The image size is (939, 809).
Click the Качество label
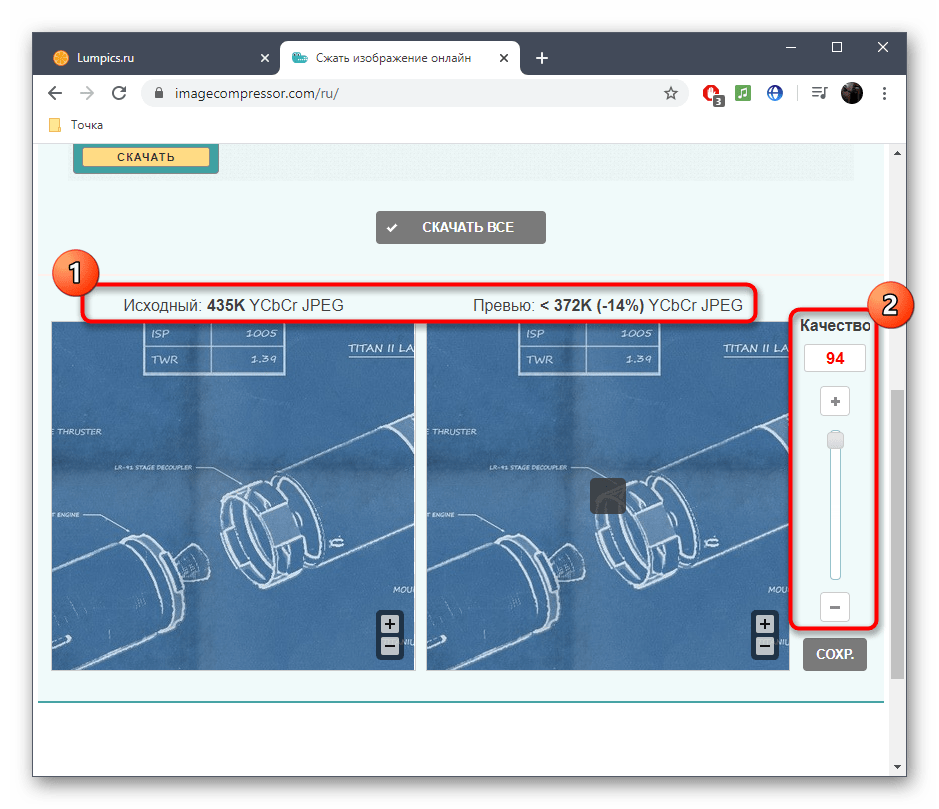tap(835, 325)
